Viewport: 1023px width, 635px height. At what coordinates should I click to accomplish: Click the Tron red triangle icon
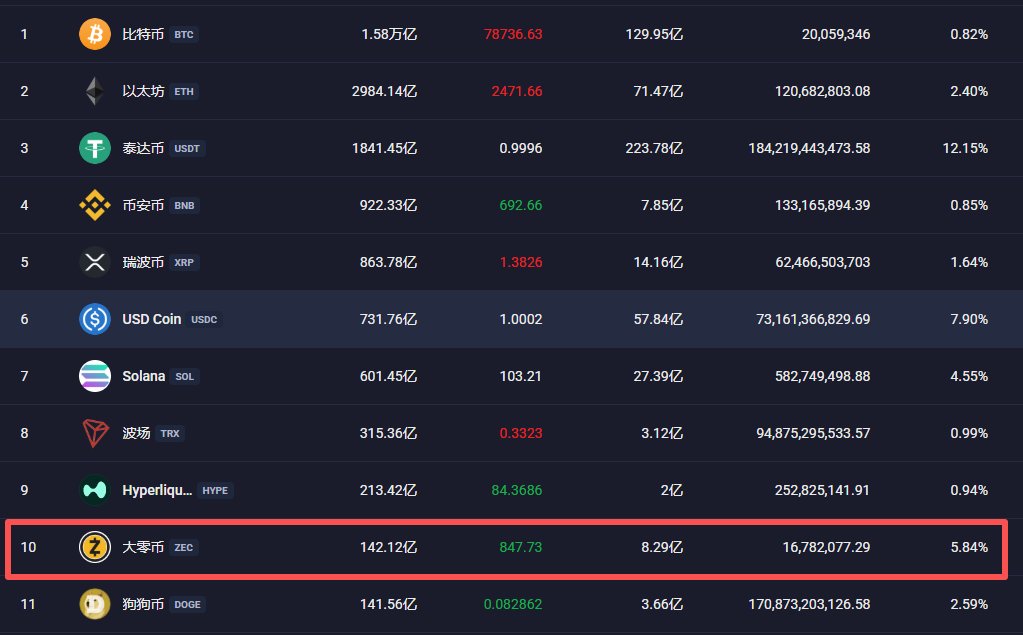pyautogui.click(x=95, y=433)
